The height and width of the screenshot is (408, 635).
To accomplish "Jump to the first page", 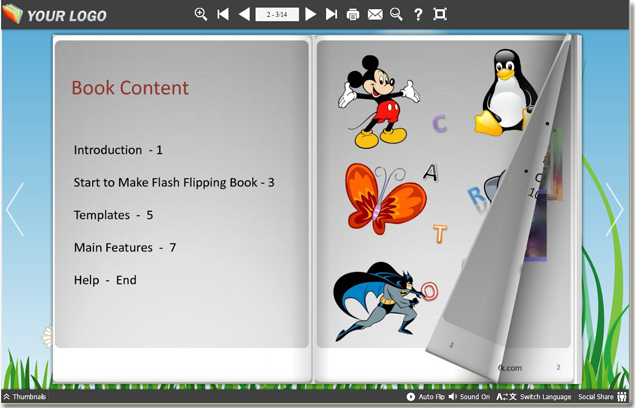I will (223, 14).
